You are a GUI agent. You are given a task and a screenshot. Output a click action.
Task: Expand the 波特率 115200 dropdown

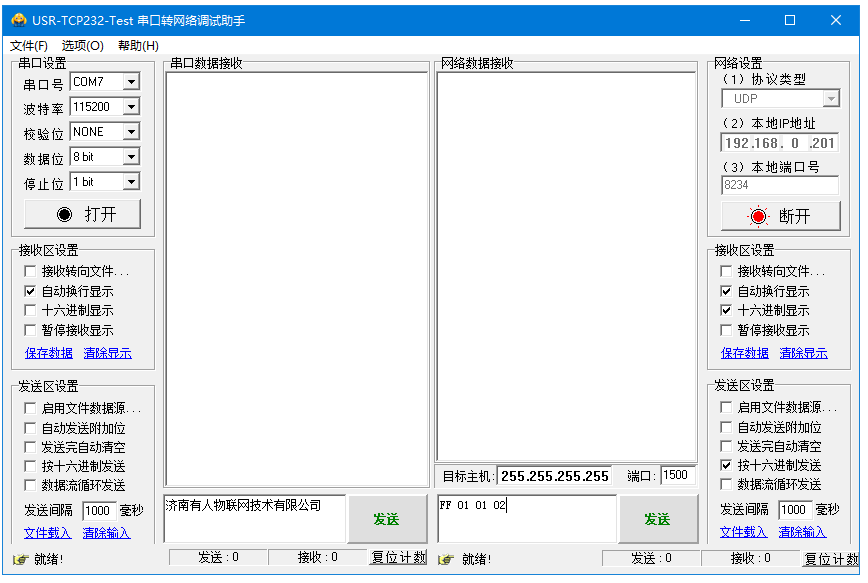click(131, 107)
